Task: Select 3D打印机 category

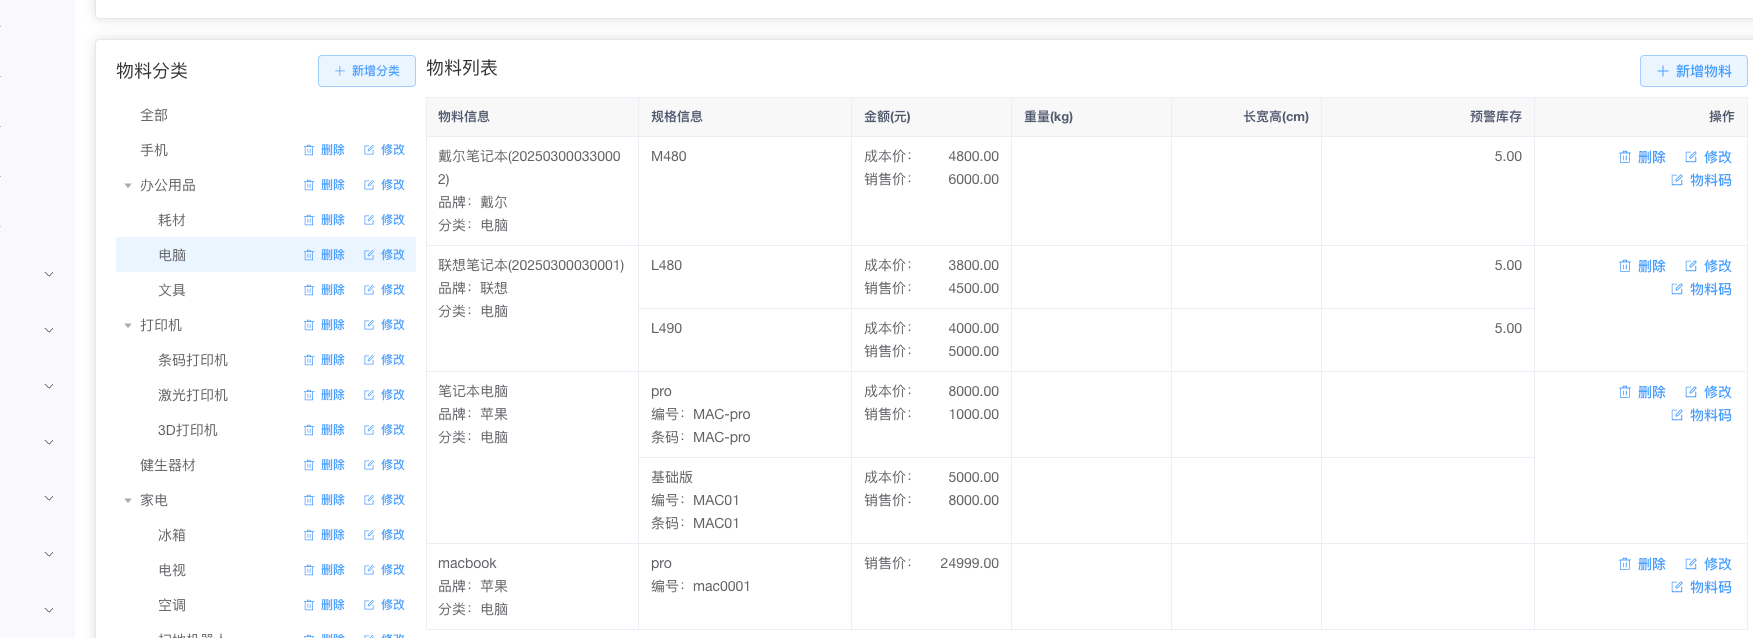Action: tap(188, 430)
